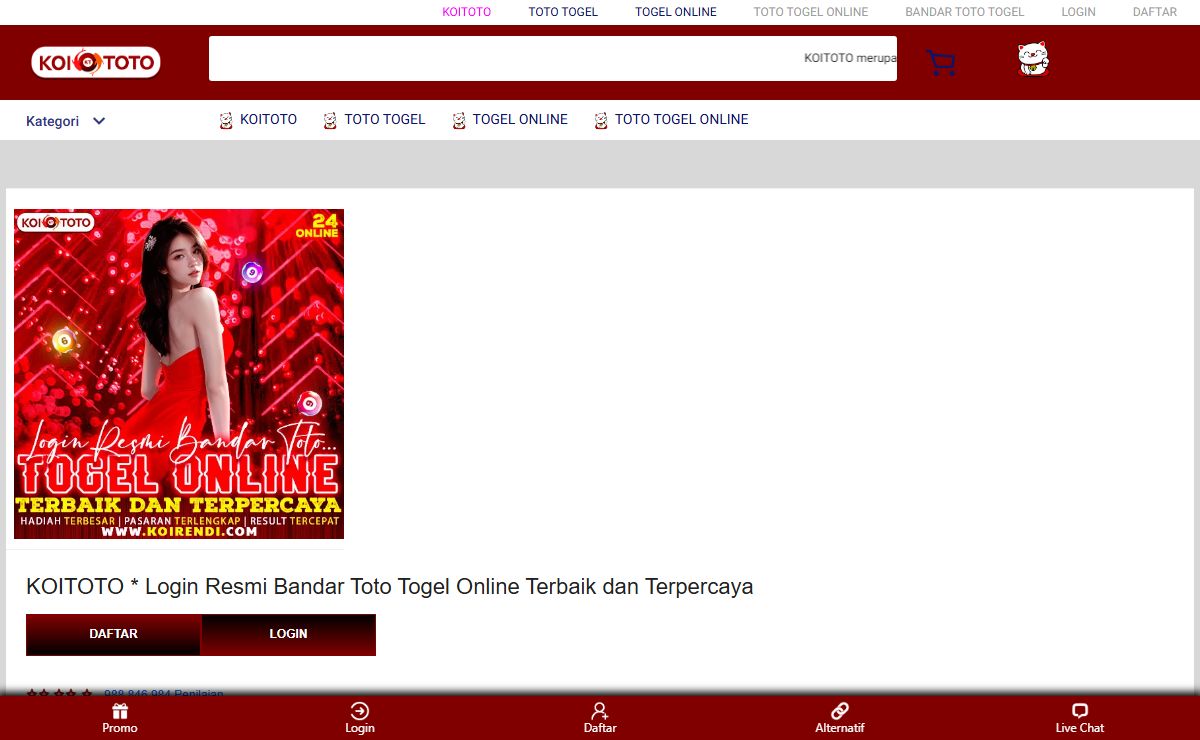This screenshot has width=1200, height=740.
Task: Open the TOTO TOGEL navigation link text
Action: (385, 119)
